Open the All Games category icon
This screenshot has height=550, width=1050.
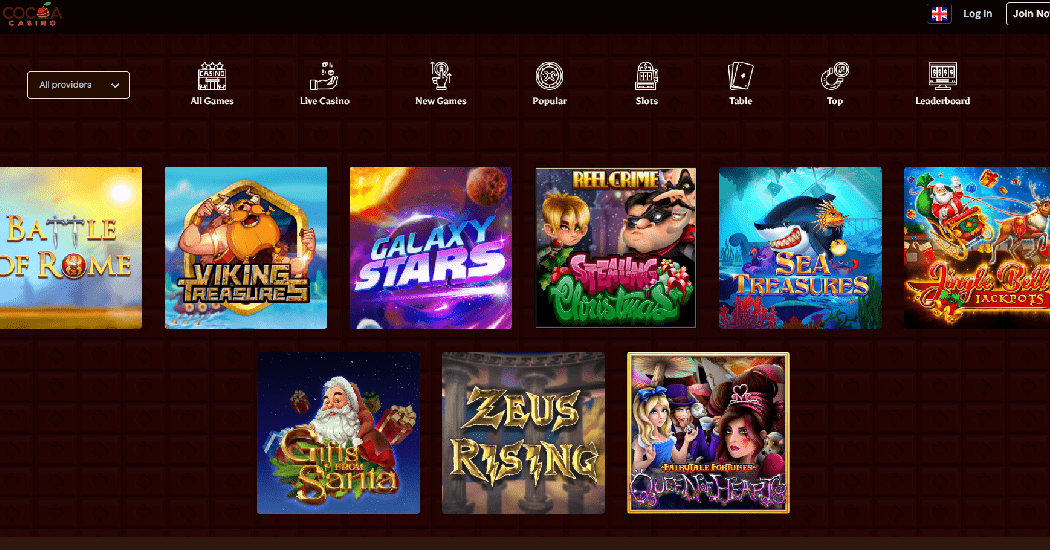coord(212,76)
